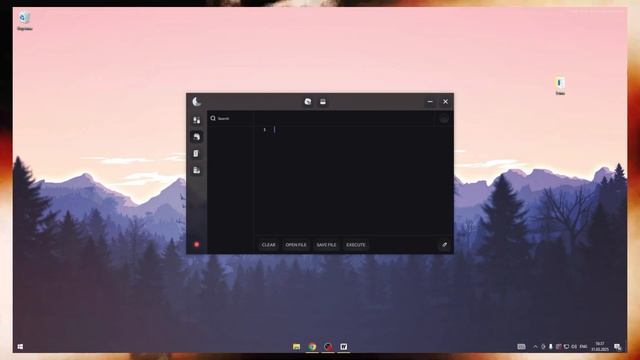This screenshot has width=640, height=360.
Task: Switch the ENG input language indicator
Action: point(584,347)
